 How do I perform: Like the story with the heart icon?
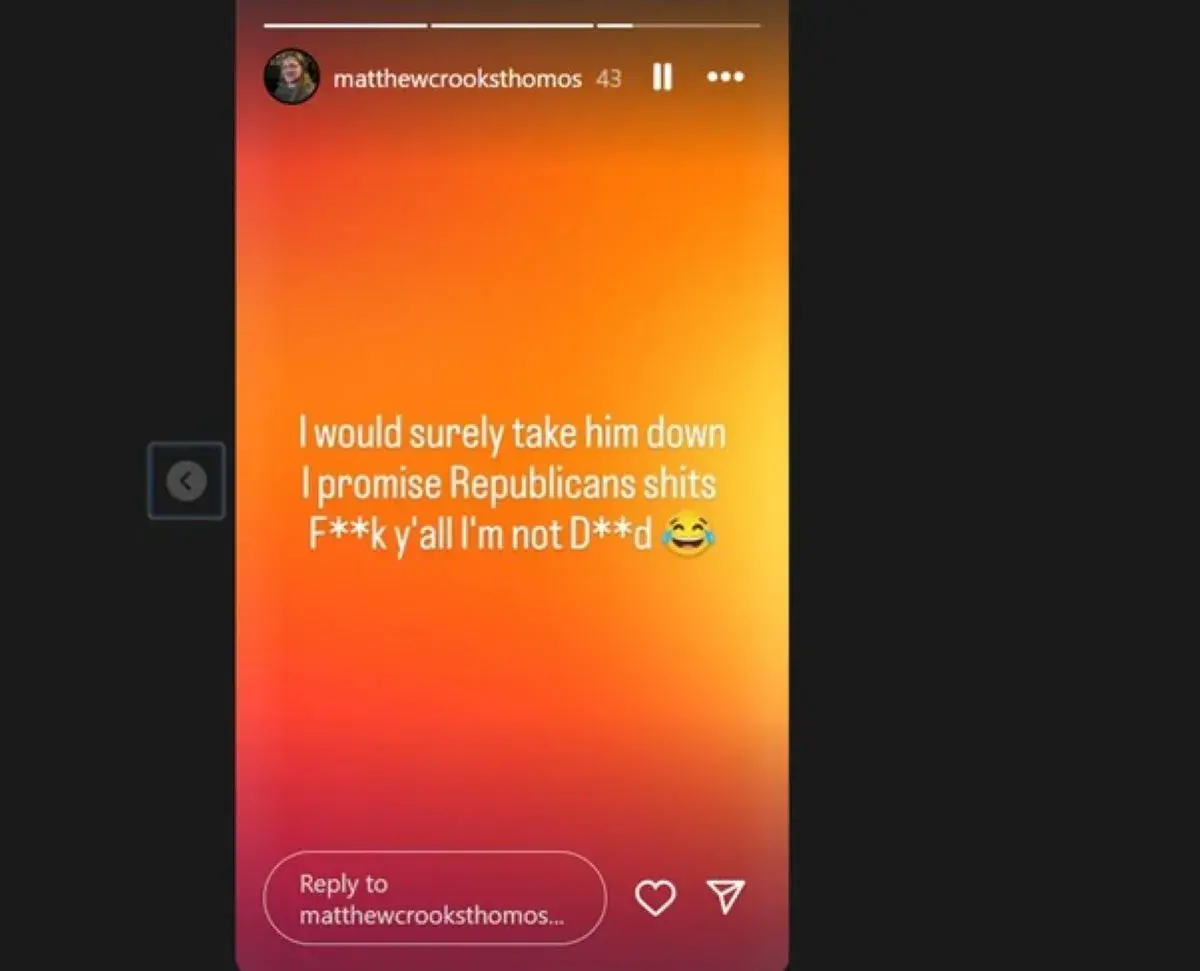(x=656, y=898)
